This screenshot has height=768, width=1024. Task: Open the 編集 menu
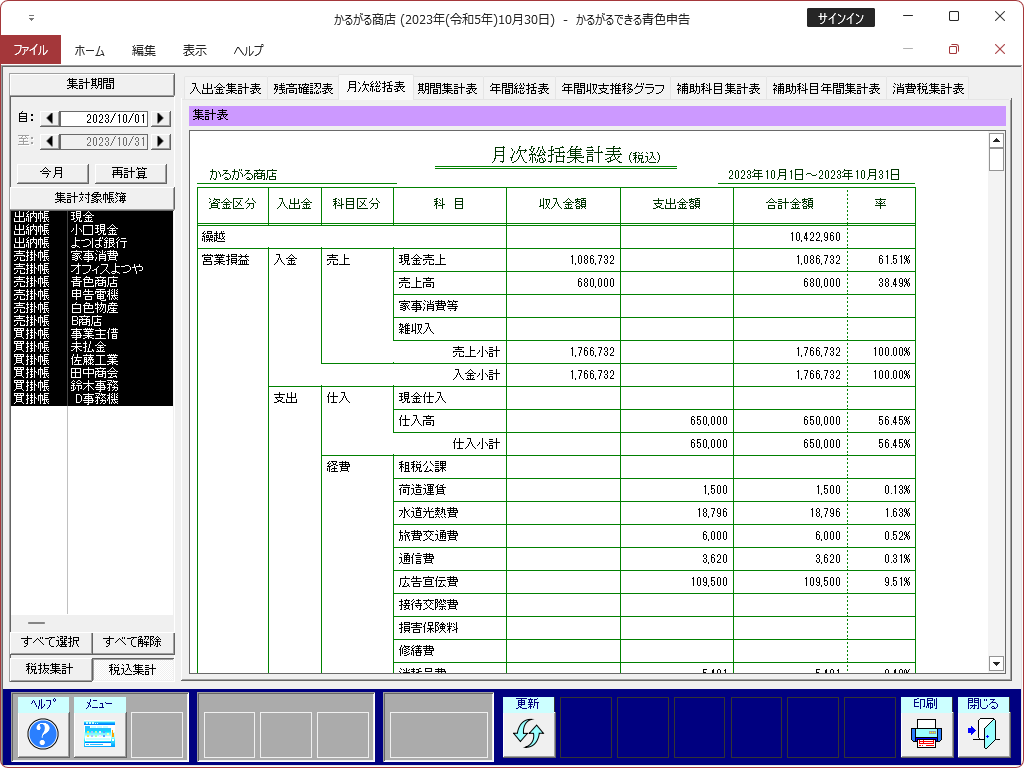click(144, 50)
